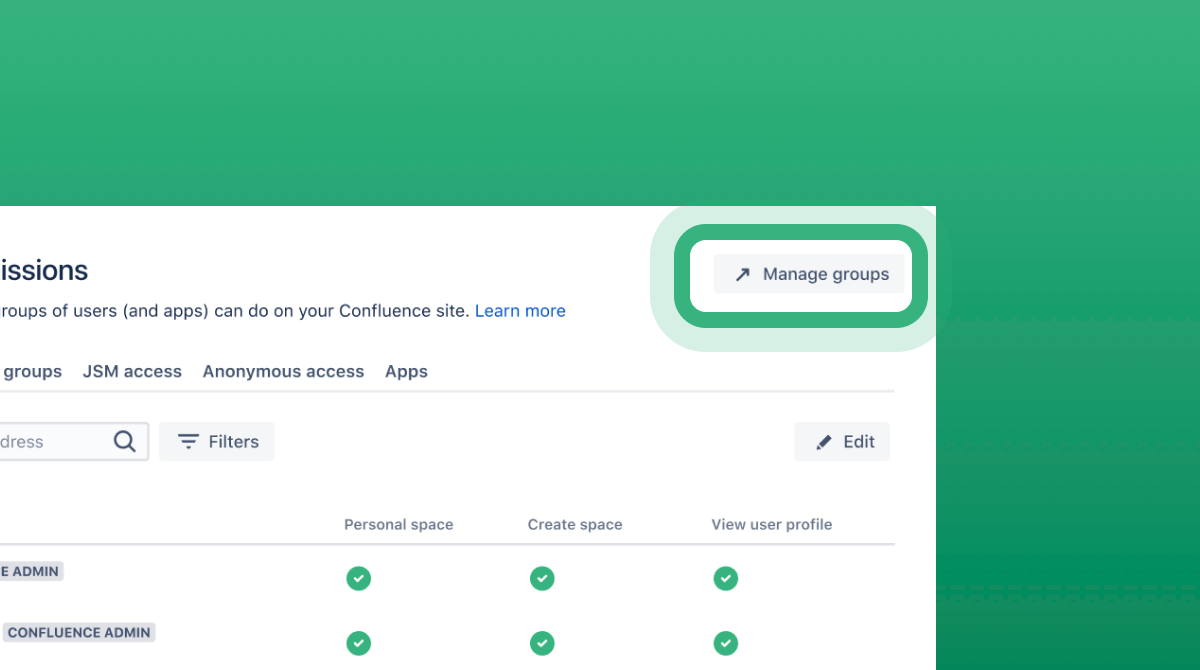The height and width of the screenshot is (670, 1200).
Task: Click the arrow icon beside Manage groups
Action: [x=742, y=274]
